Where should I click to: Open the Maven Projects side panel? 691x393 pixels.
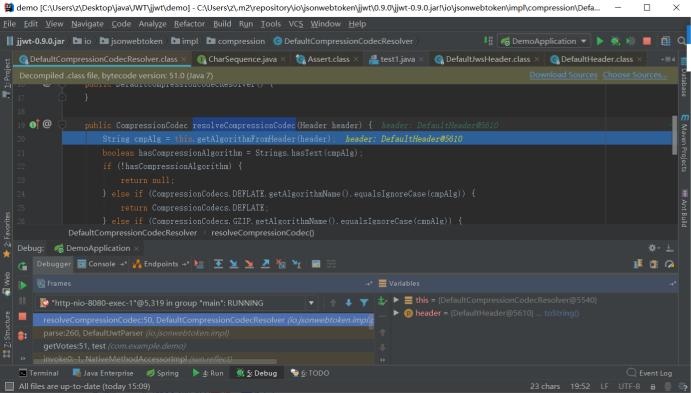pos(684,144)
